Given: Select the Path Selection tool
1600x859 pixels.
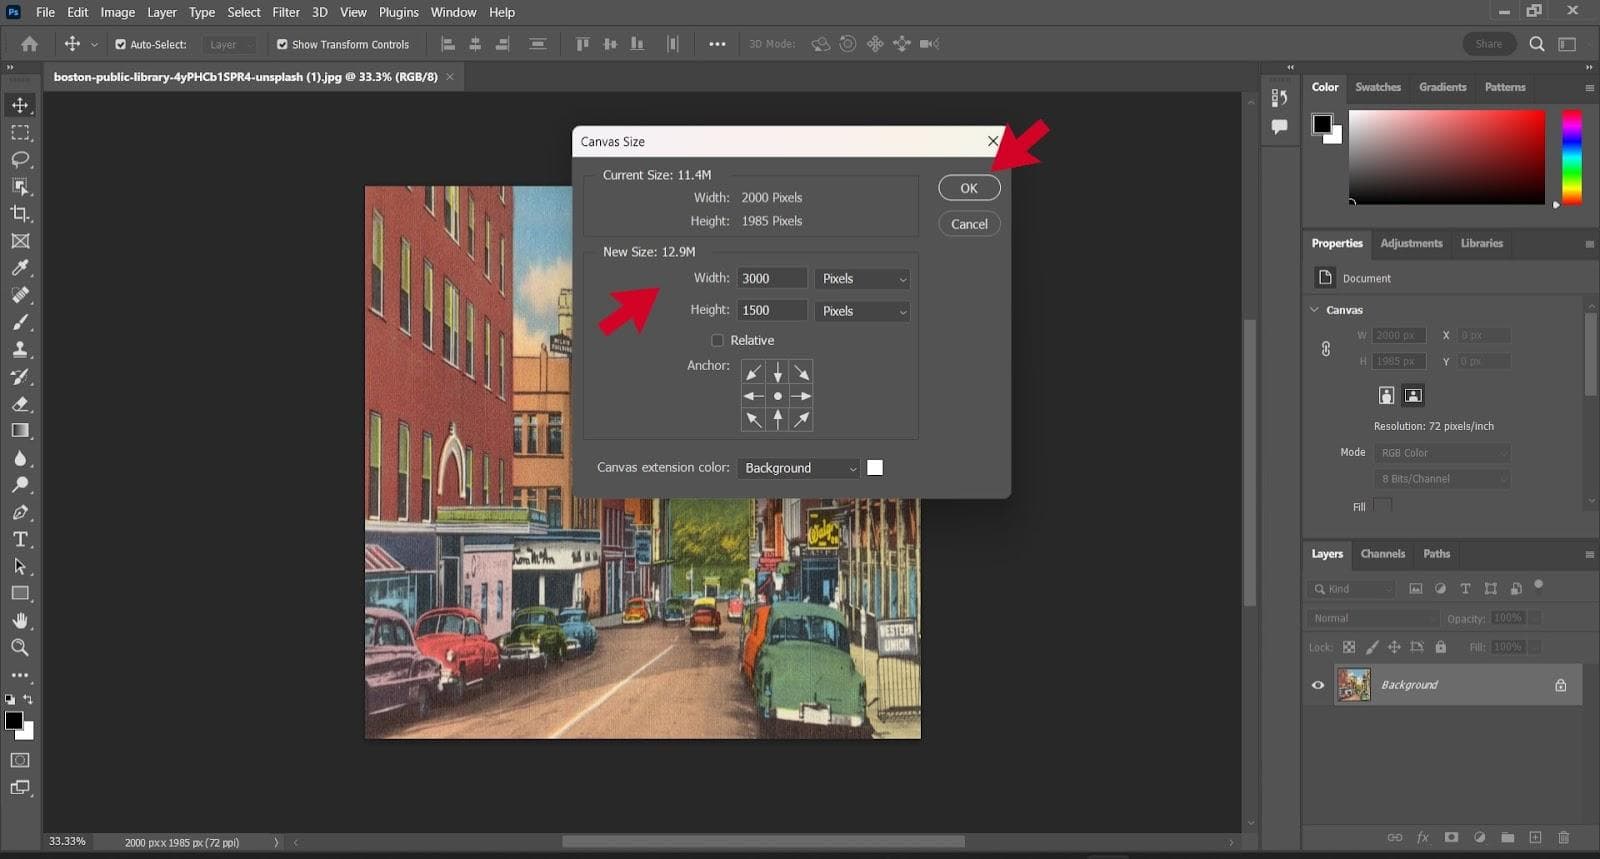Looking at the screenshot, I should (x=20, y=566).
